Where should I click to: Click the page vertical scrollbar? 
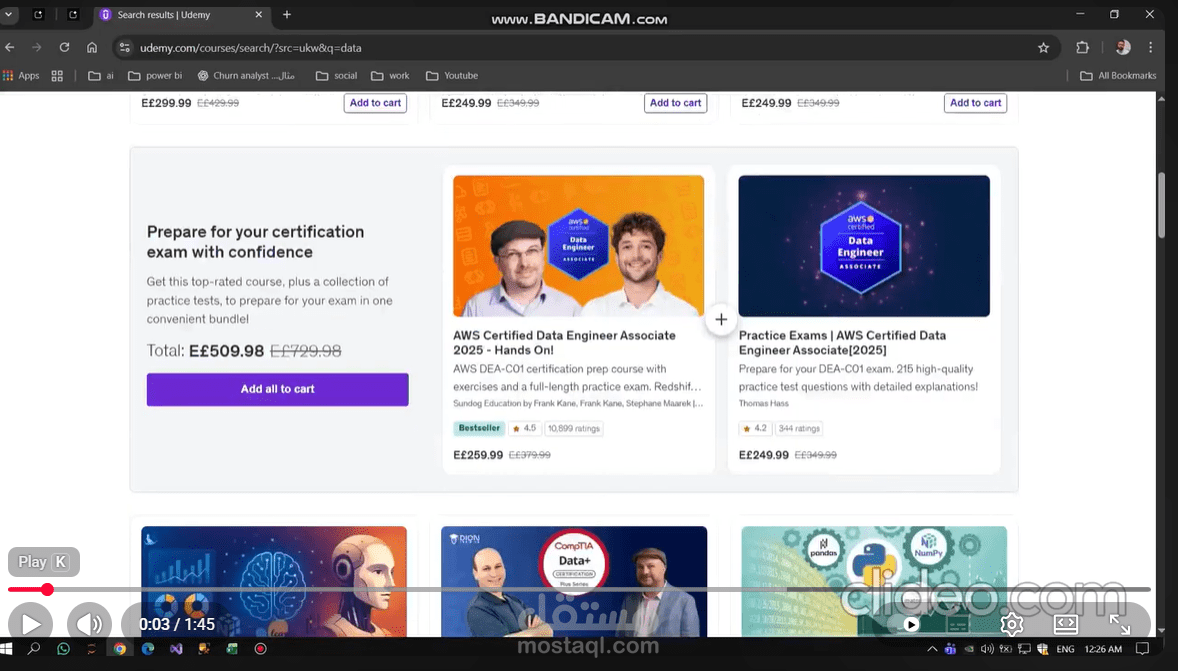tap(1161, 204)
